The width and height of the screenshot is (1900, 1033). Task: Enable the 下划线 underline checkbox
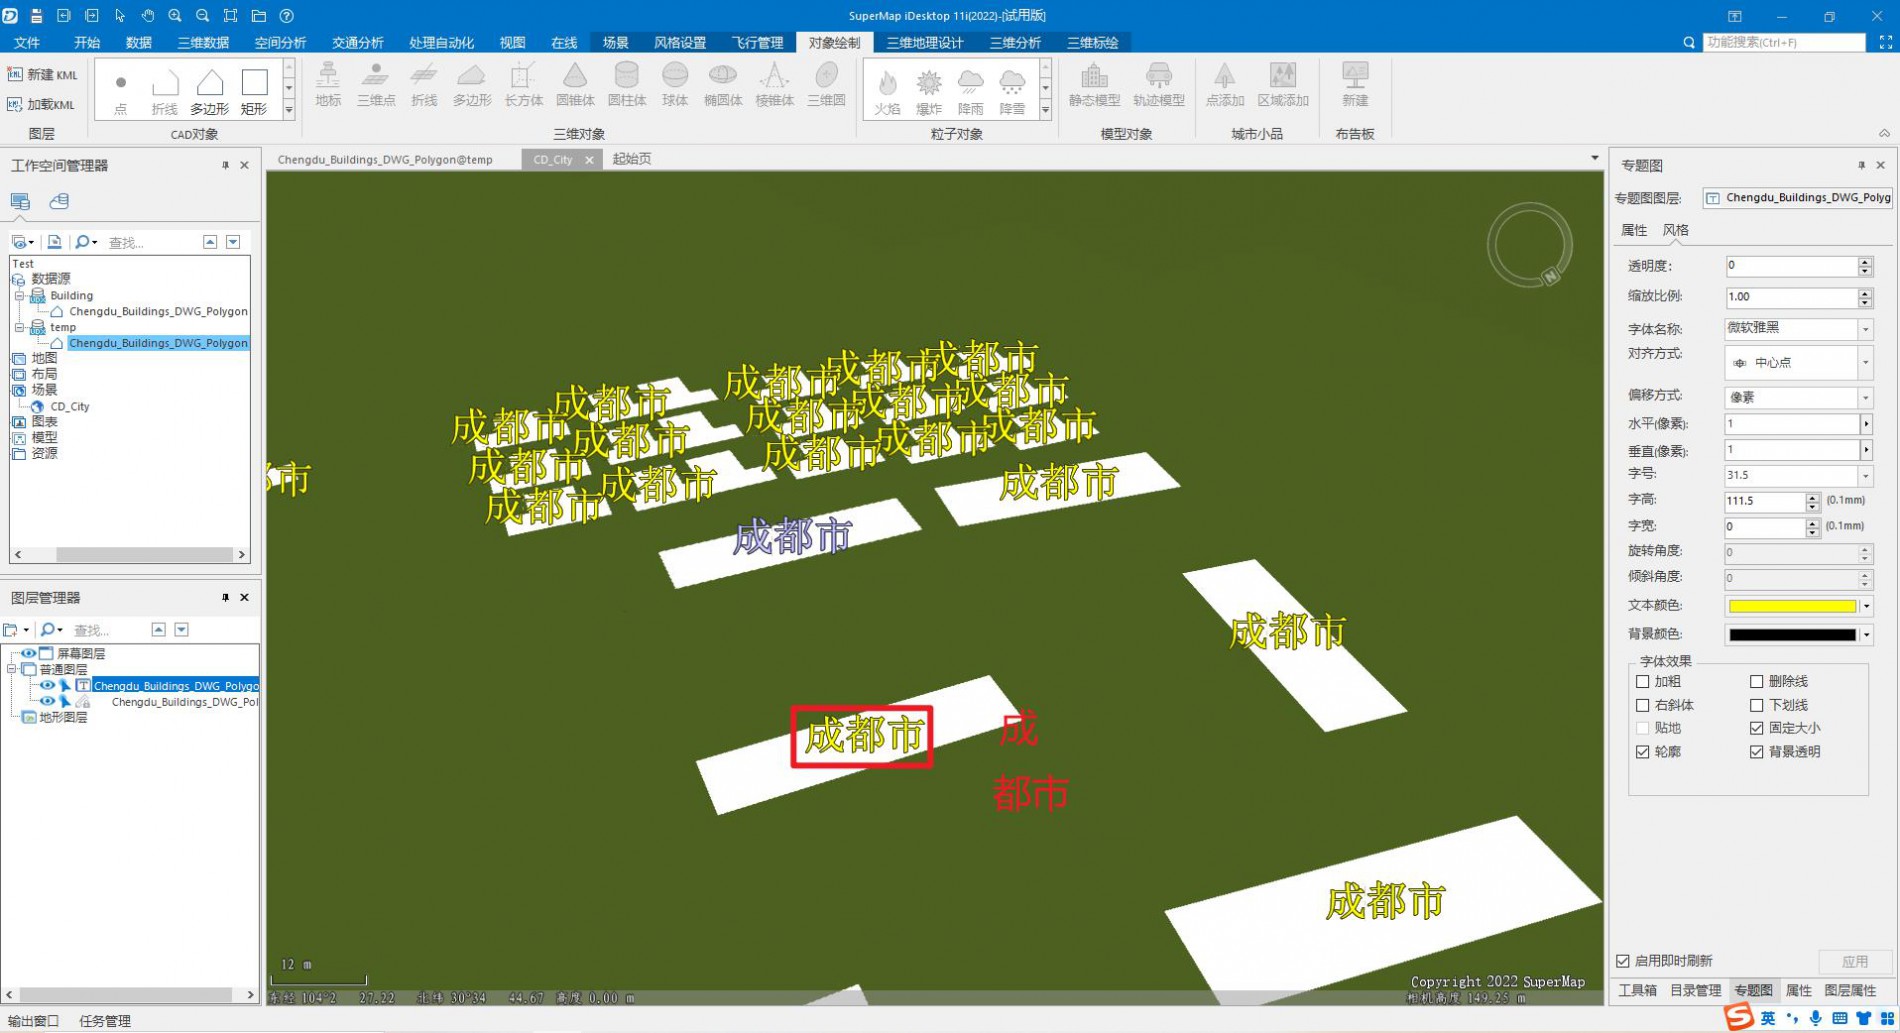1756,705
